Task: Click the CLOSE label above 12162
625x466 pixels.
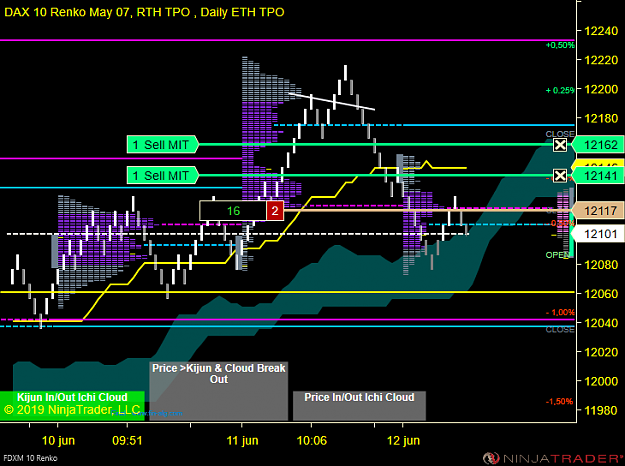Action: tap(560, 134)
